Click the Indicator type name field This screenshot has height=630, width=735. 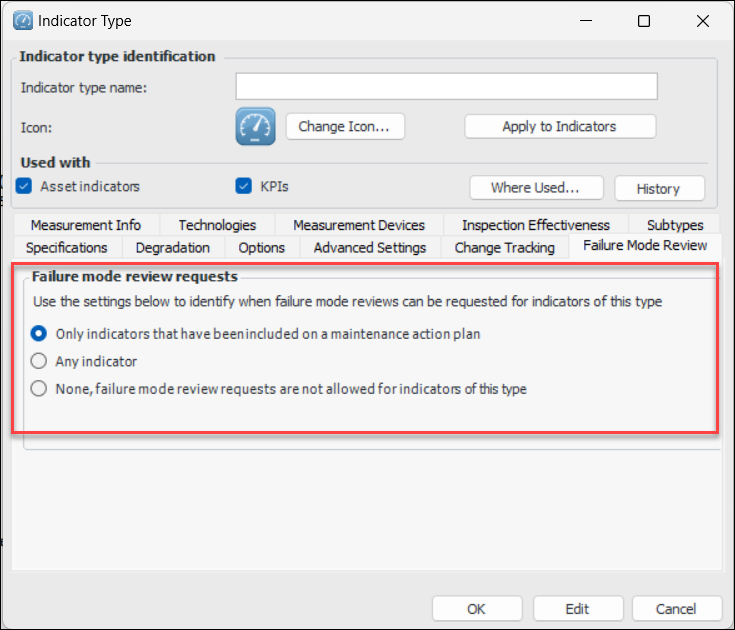[x=446, y=87]
